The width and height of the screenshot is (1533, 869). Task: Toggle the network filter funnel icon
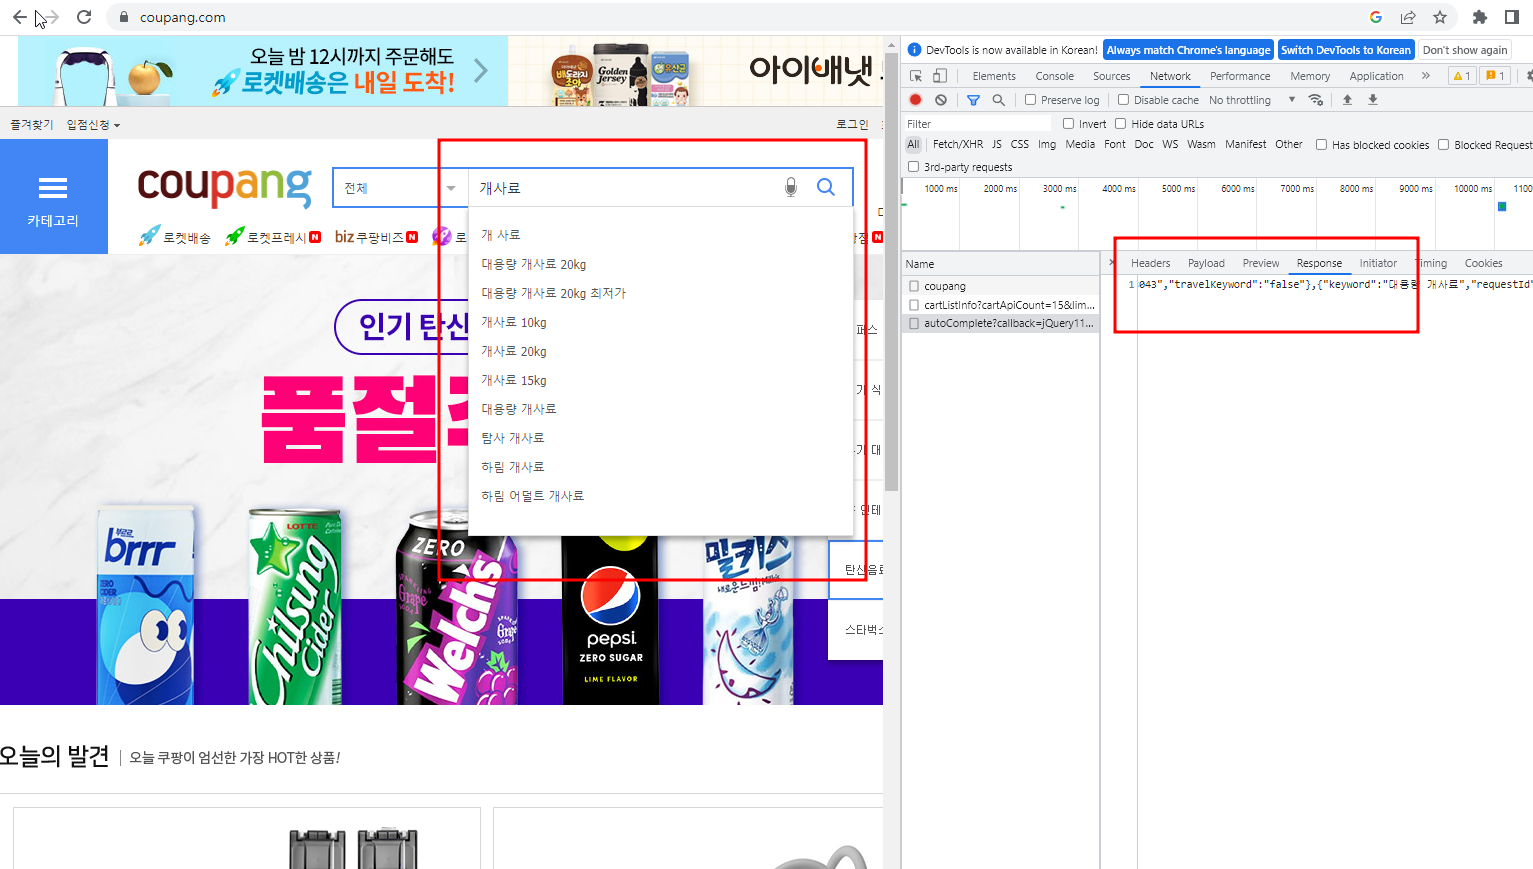click(973, 100)
